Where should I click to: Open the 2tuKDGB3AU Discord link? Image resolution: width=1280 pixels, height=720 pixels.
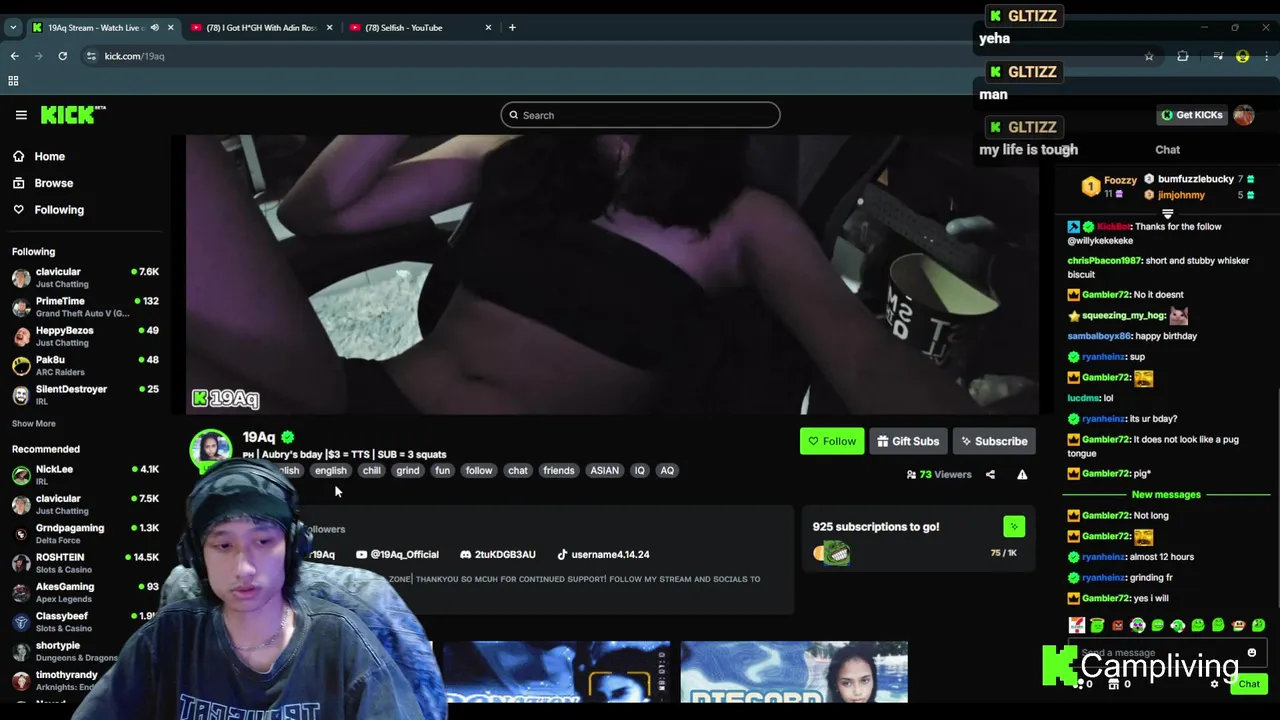click(x=498, y=554)
